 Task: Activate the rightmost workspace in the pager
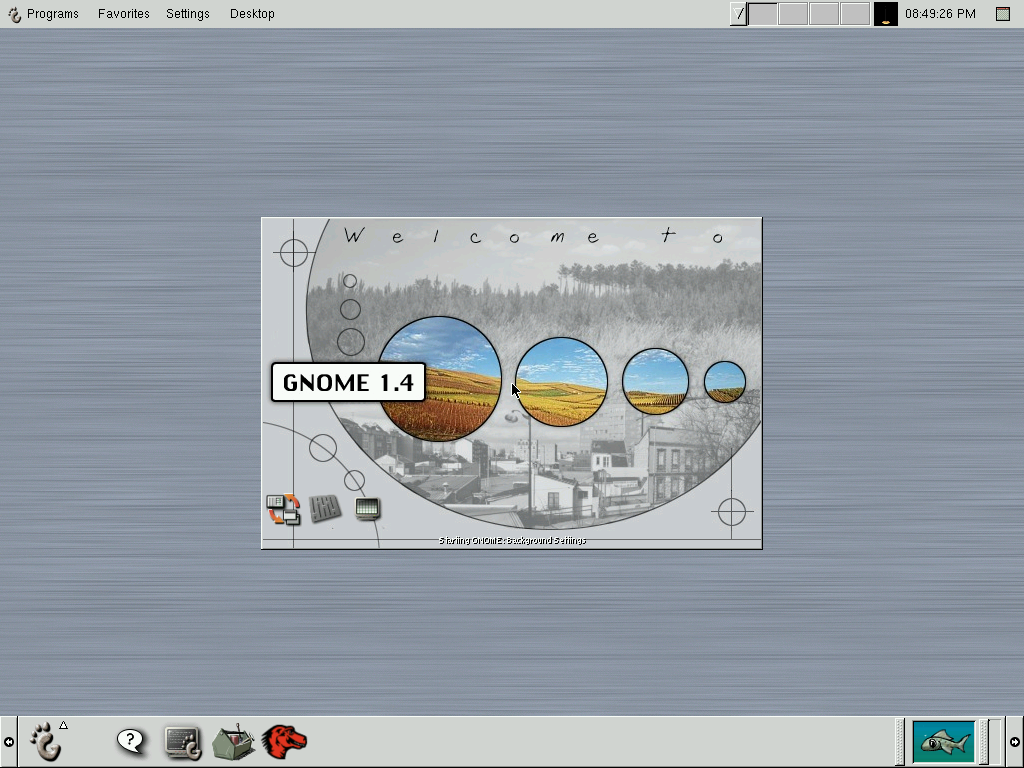[855, 13]
